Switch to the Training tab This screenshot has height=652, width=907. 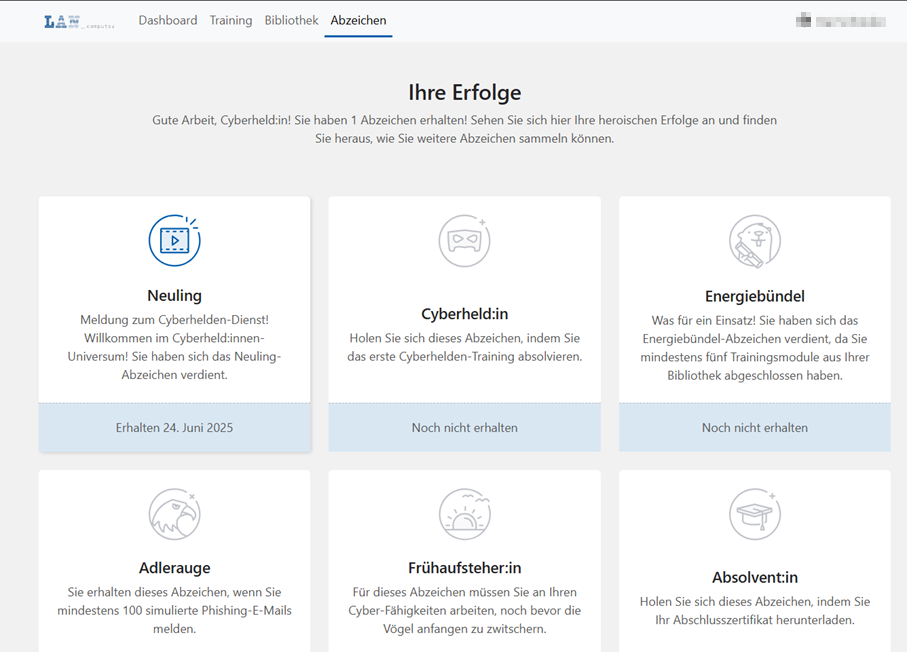(x=231, y=21)
